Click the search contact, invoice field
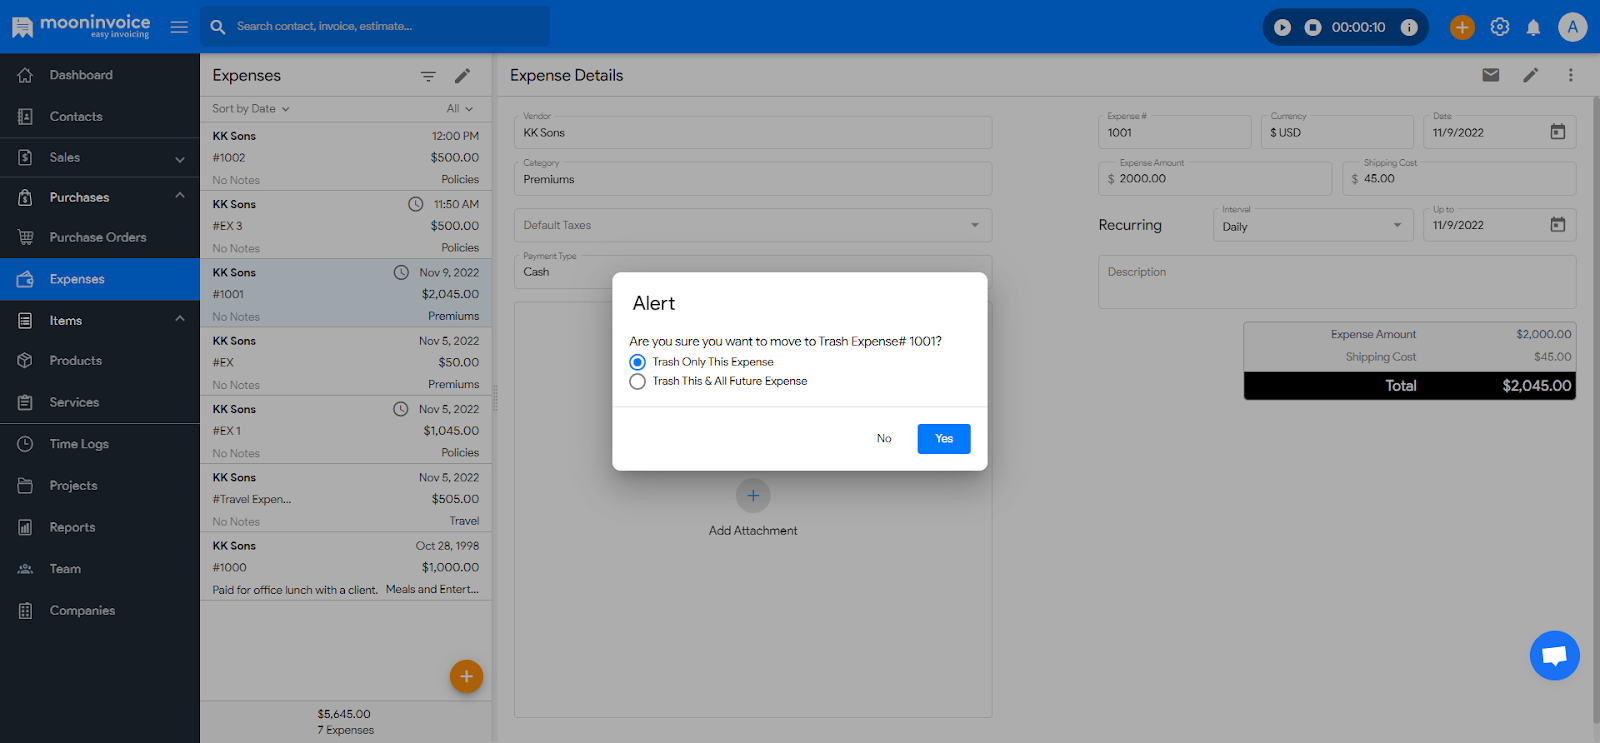1600x743 pixels. (385, 27)
